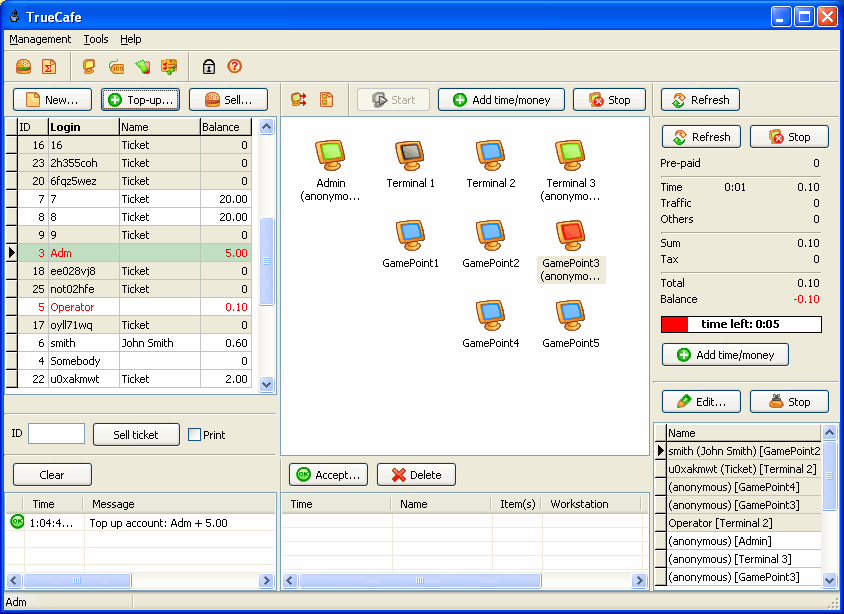
Task: Click the Login column header
Action: [x=83, y=127]
